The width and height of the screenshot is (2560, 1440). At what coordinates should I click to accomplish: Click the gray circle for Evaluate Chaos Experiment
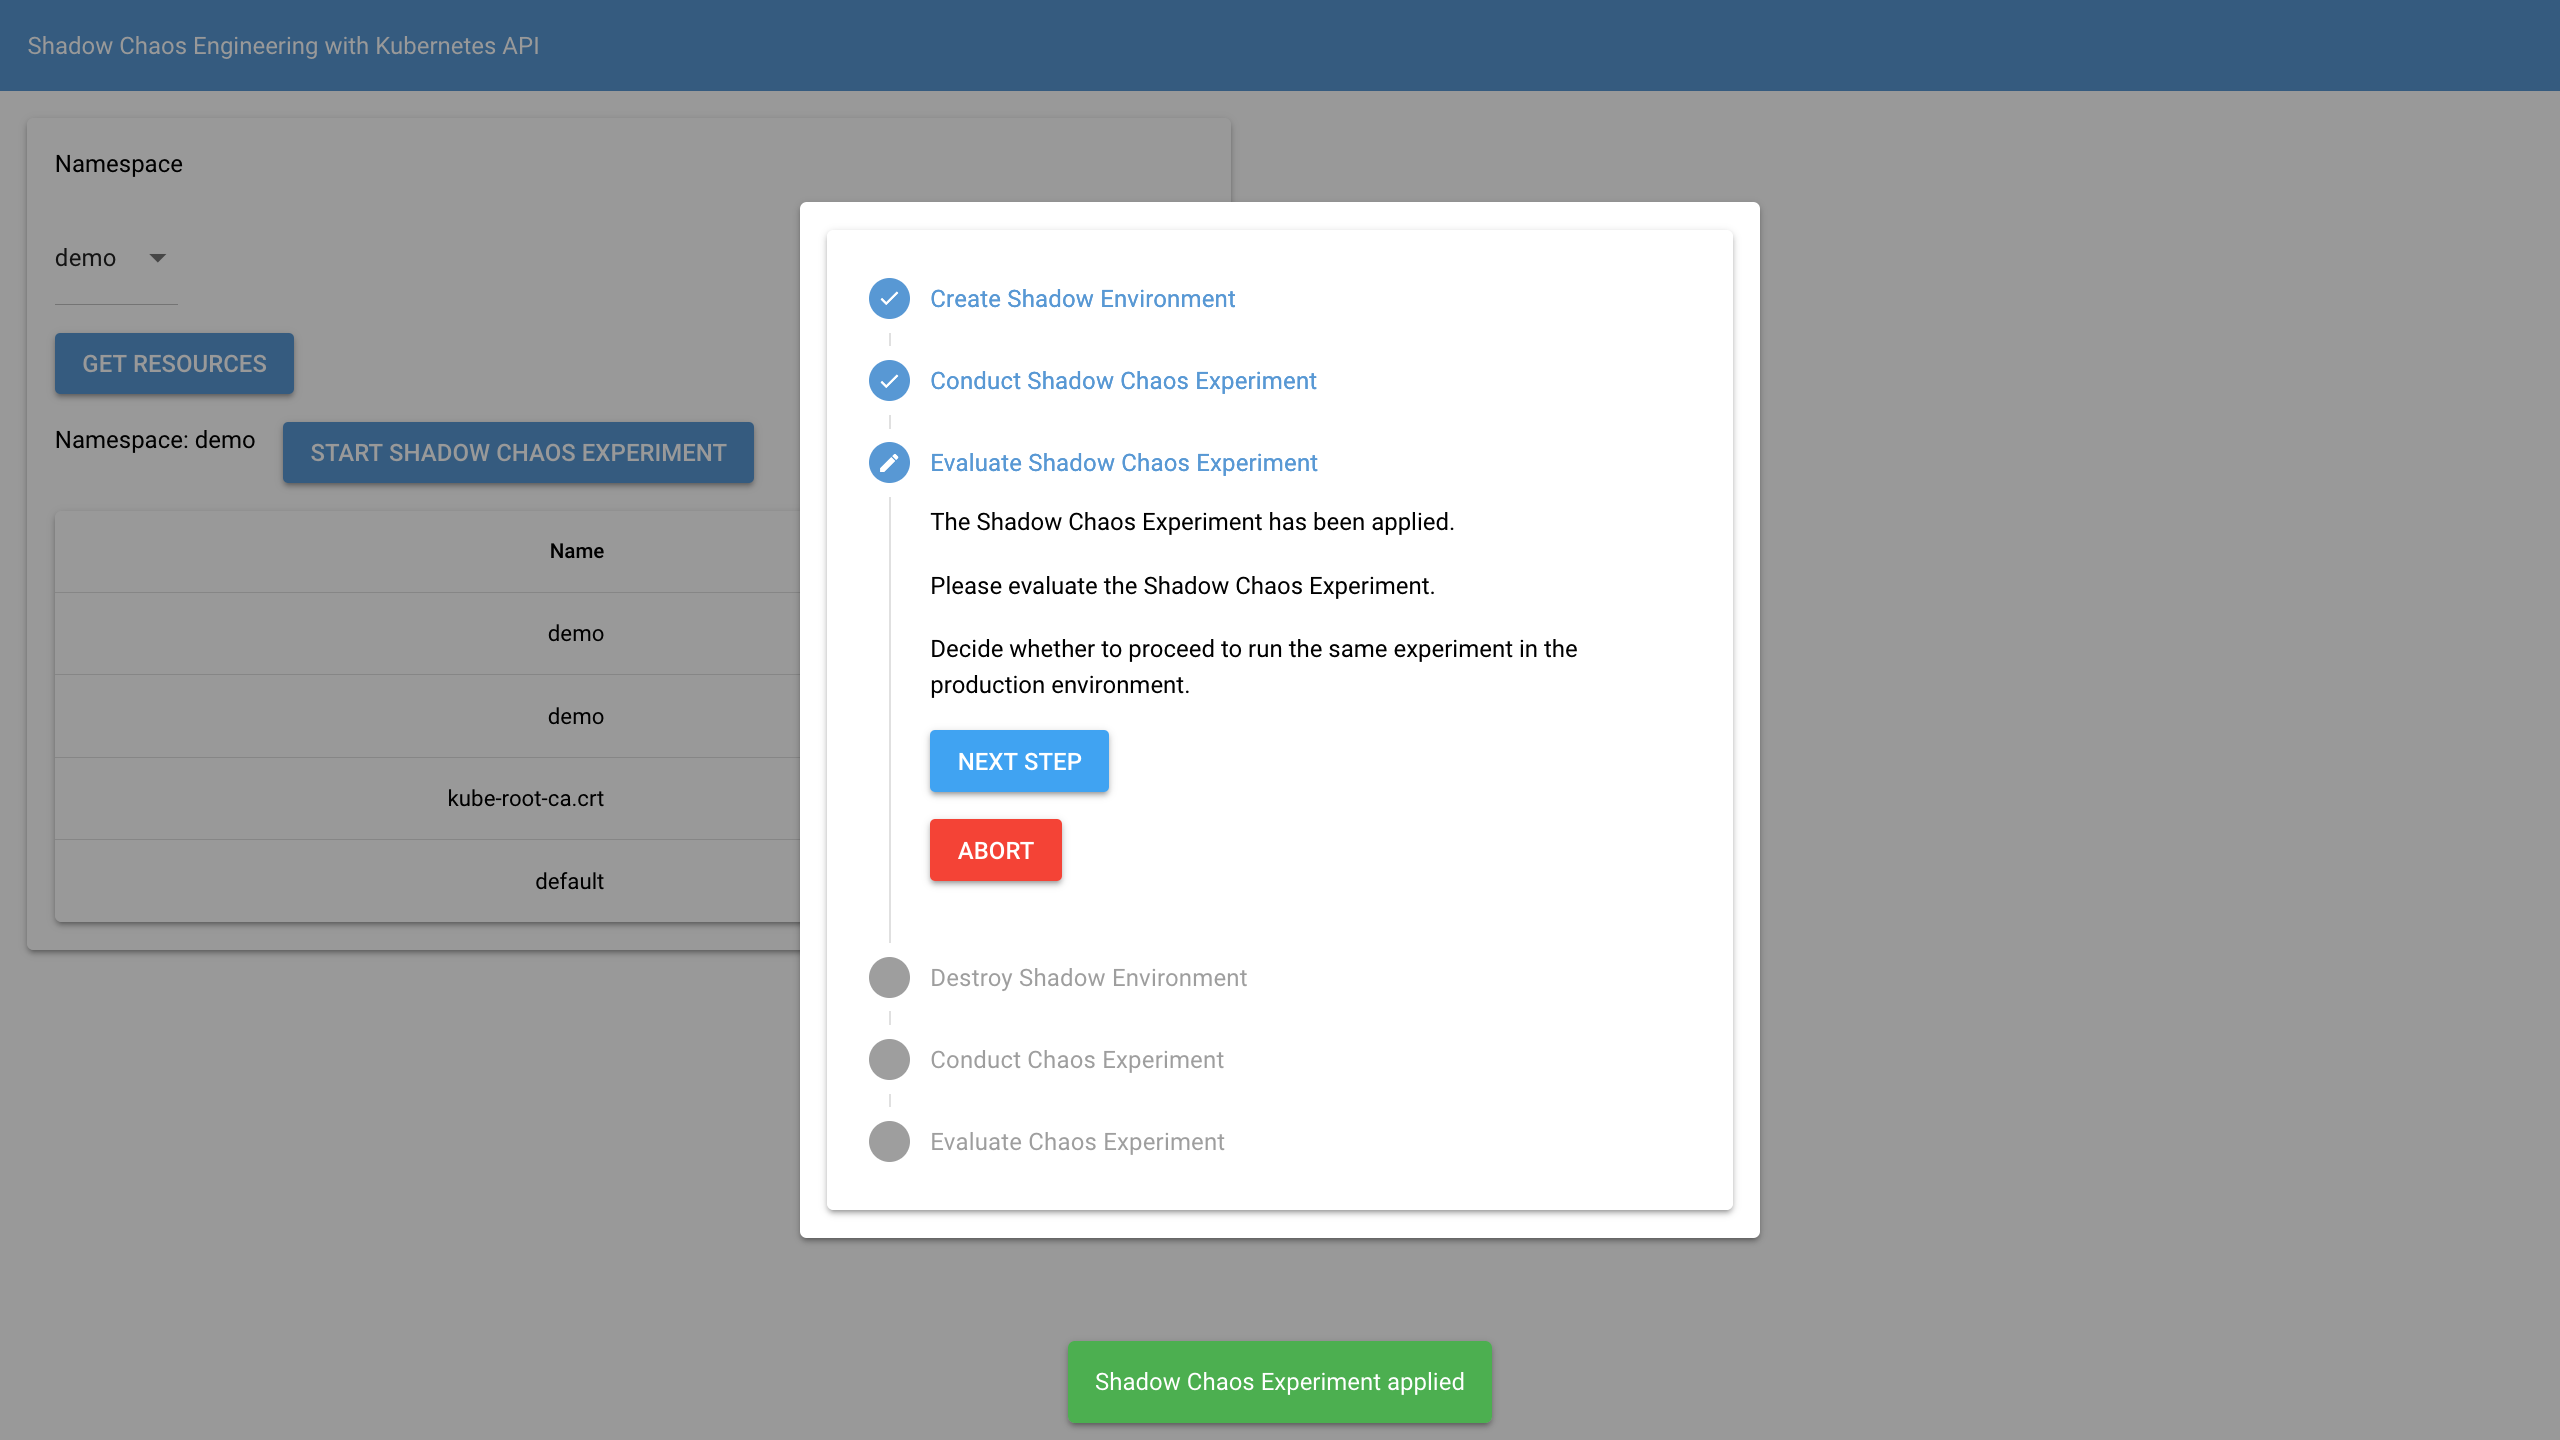[889, 1141]
